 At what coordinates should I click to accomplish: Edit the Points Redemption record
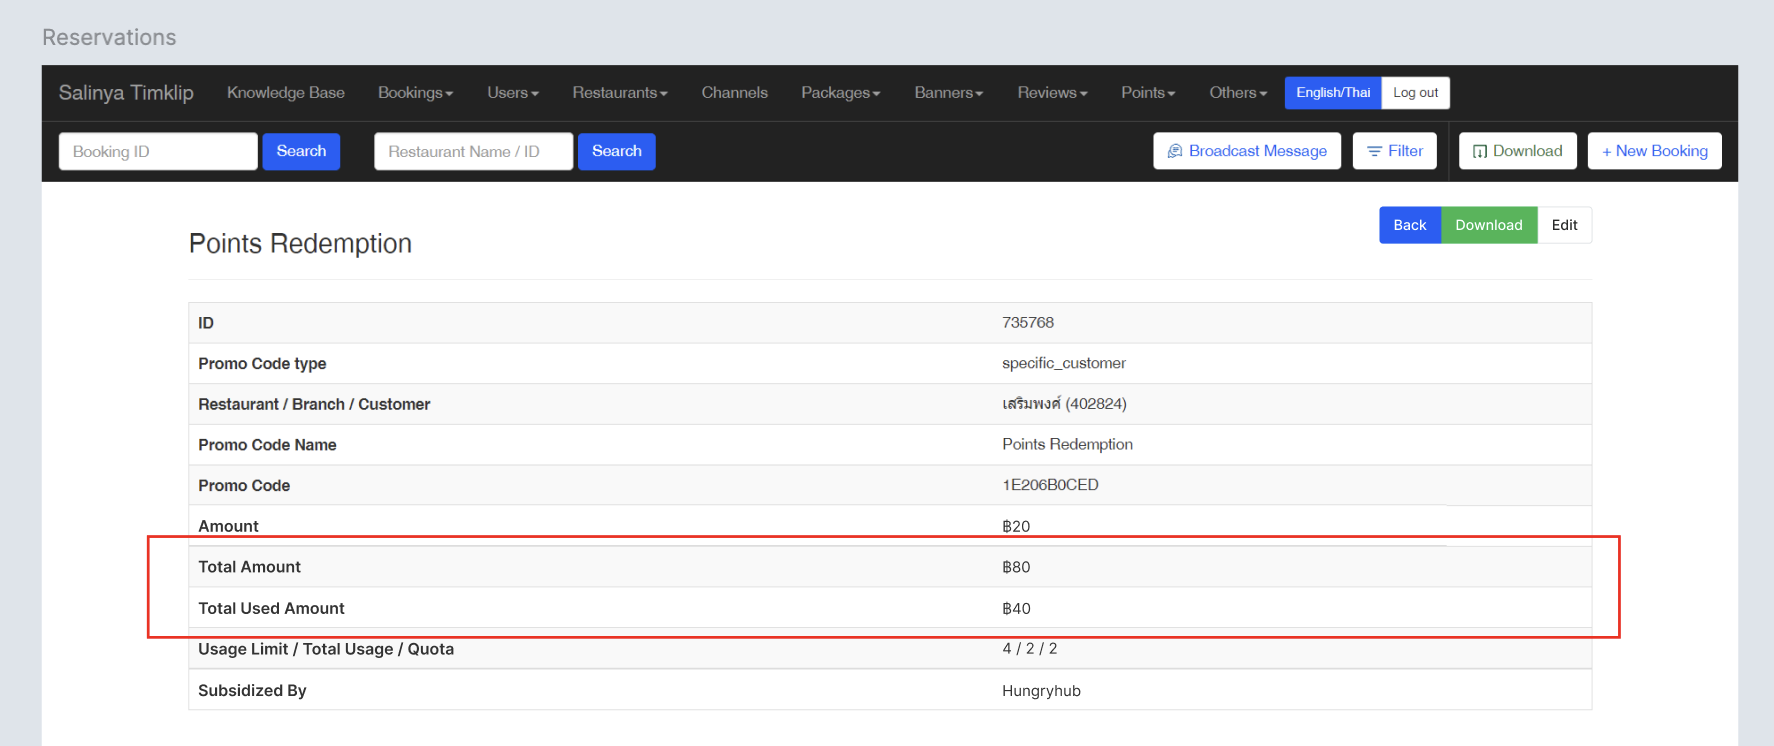1564,225
